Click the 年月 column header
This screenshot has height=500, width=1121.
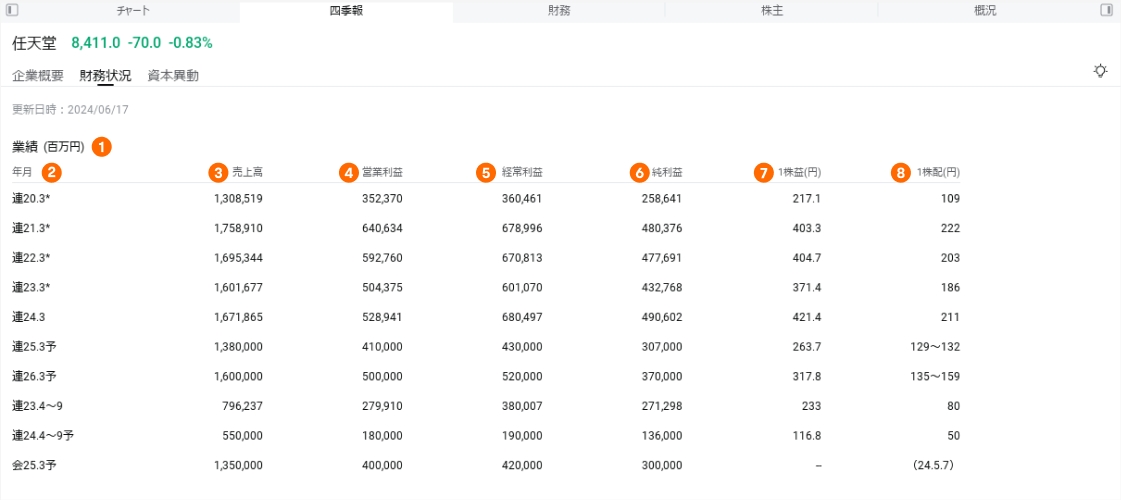pyautogui.click(x=23, y=172)
